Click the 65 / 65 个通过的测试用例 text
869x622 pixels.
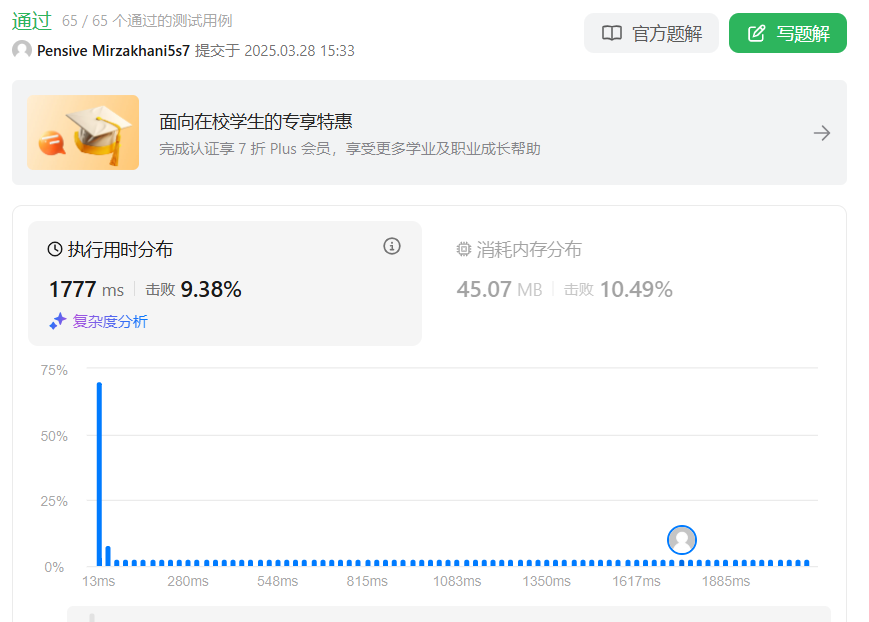[147, 21]
